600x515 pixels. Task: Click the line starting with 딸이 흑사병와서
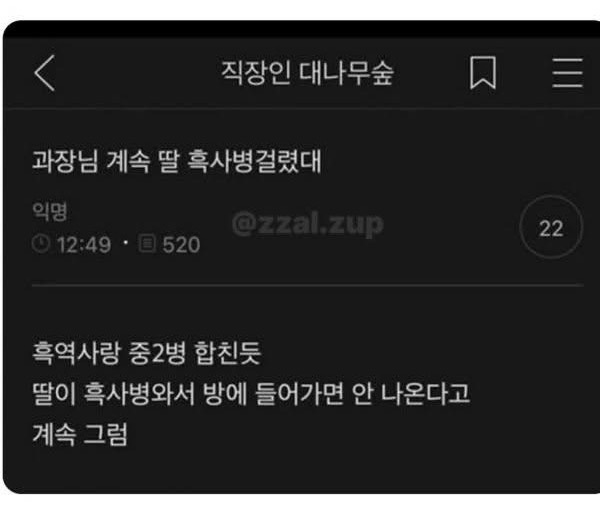pyautogui.click(x=251, y=394)
